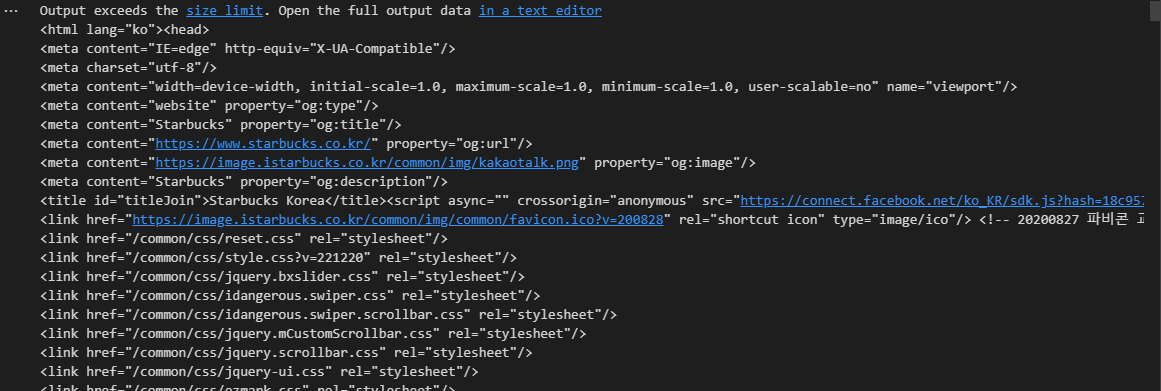Click the idangerous.swiper.scrollbar.css line
The image size is (1161, 391).
coord(328,315)
